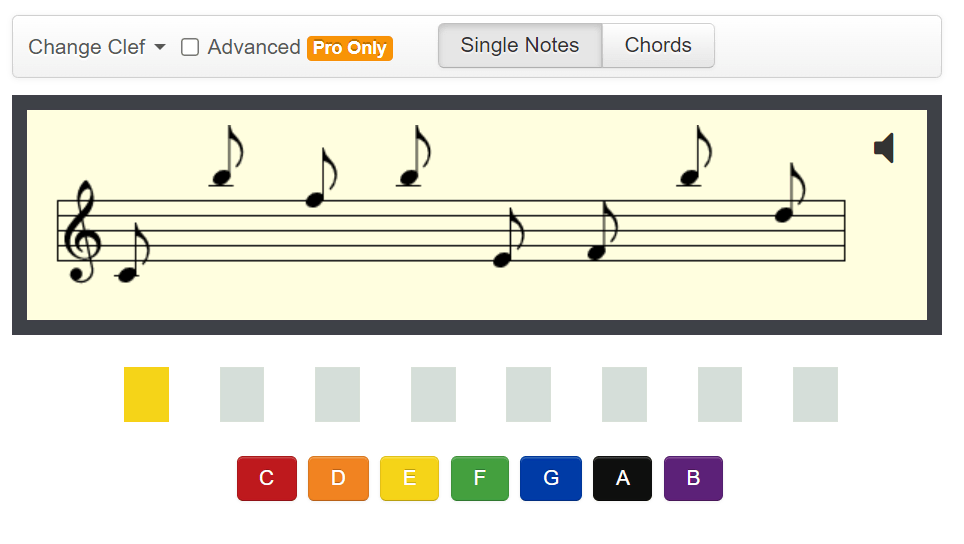Switch to Chords mode
Image resolution: width=964 pixels, height=544 pixels.
tap(658, 46)
